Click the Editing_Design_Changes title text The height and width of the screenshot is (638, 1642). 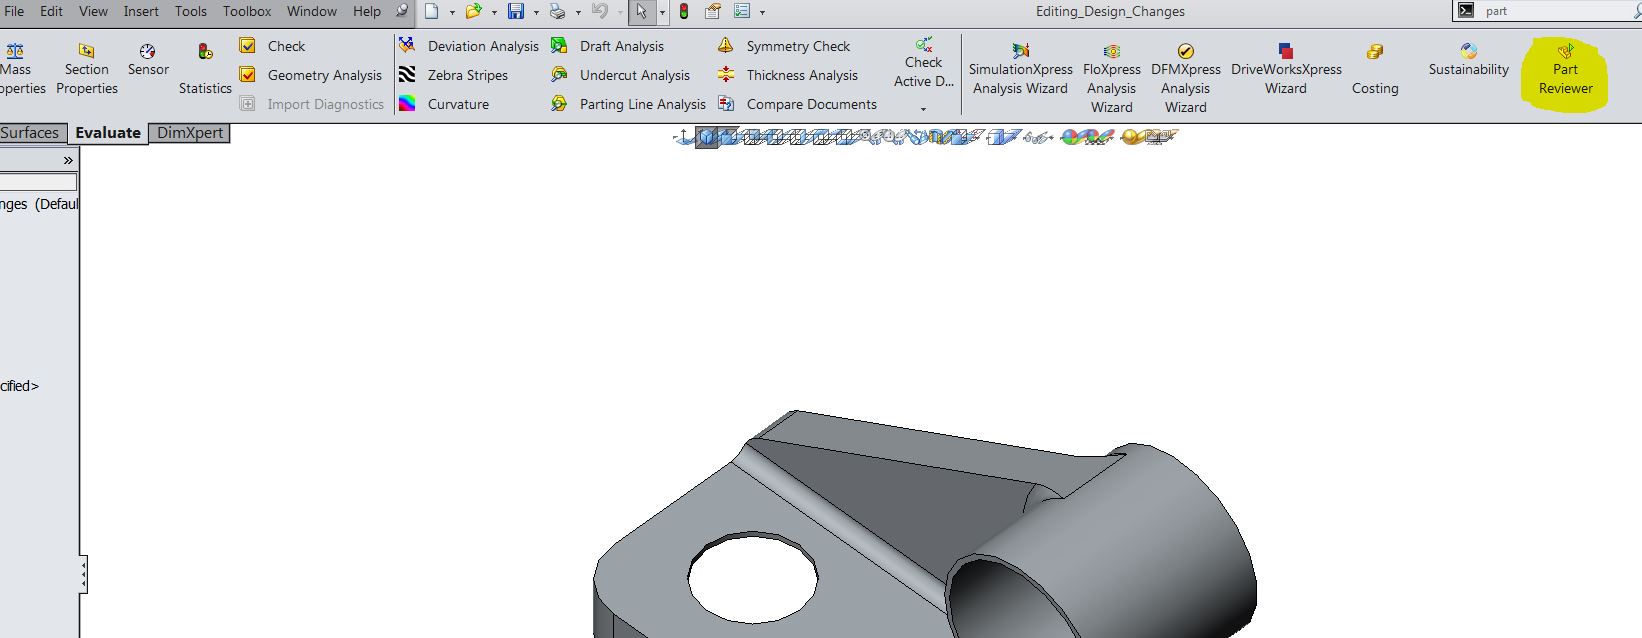coord(1110,11)
